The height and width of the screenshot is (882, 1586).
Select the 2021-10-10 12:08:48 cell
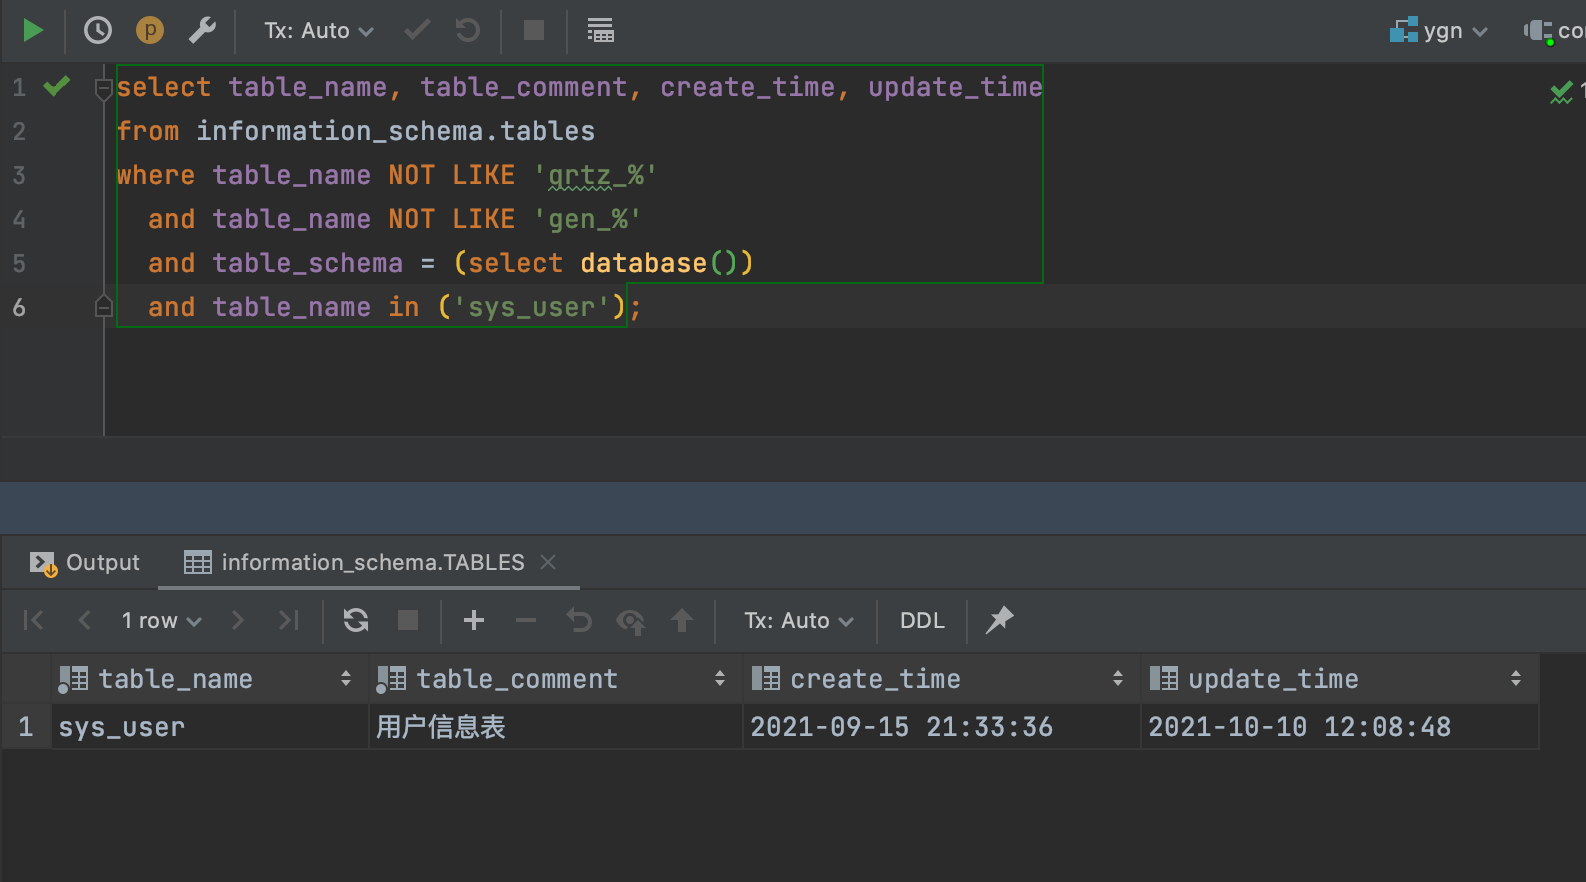pyautogui.click(x=1339, y=727)
